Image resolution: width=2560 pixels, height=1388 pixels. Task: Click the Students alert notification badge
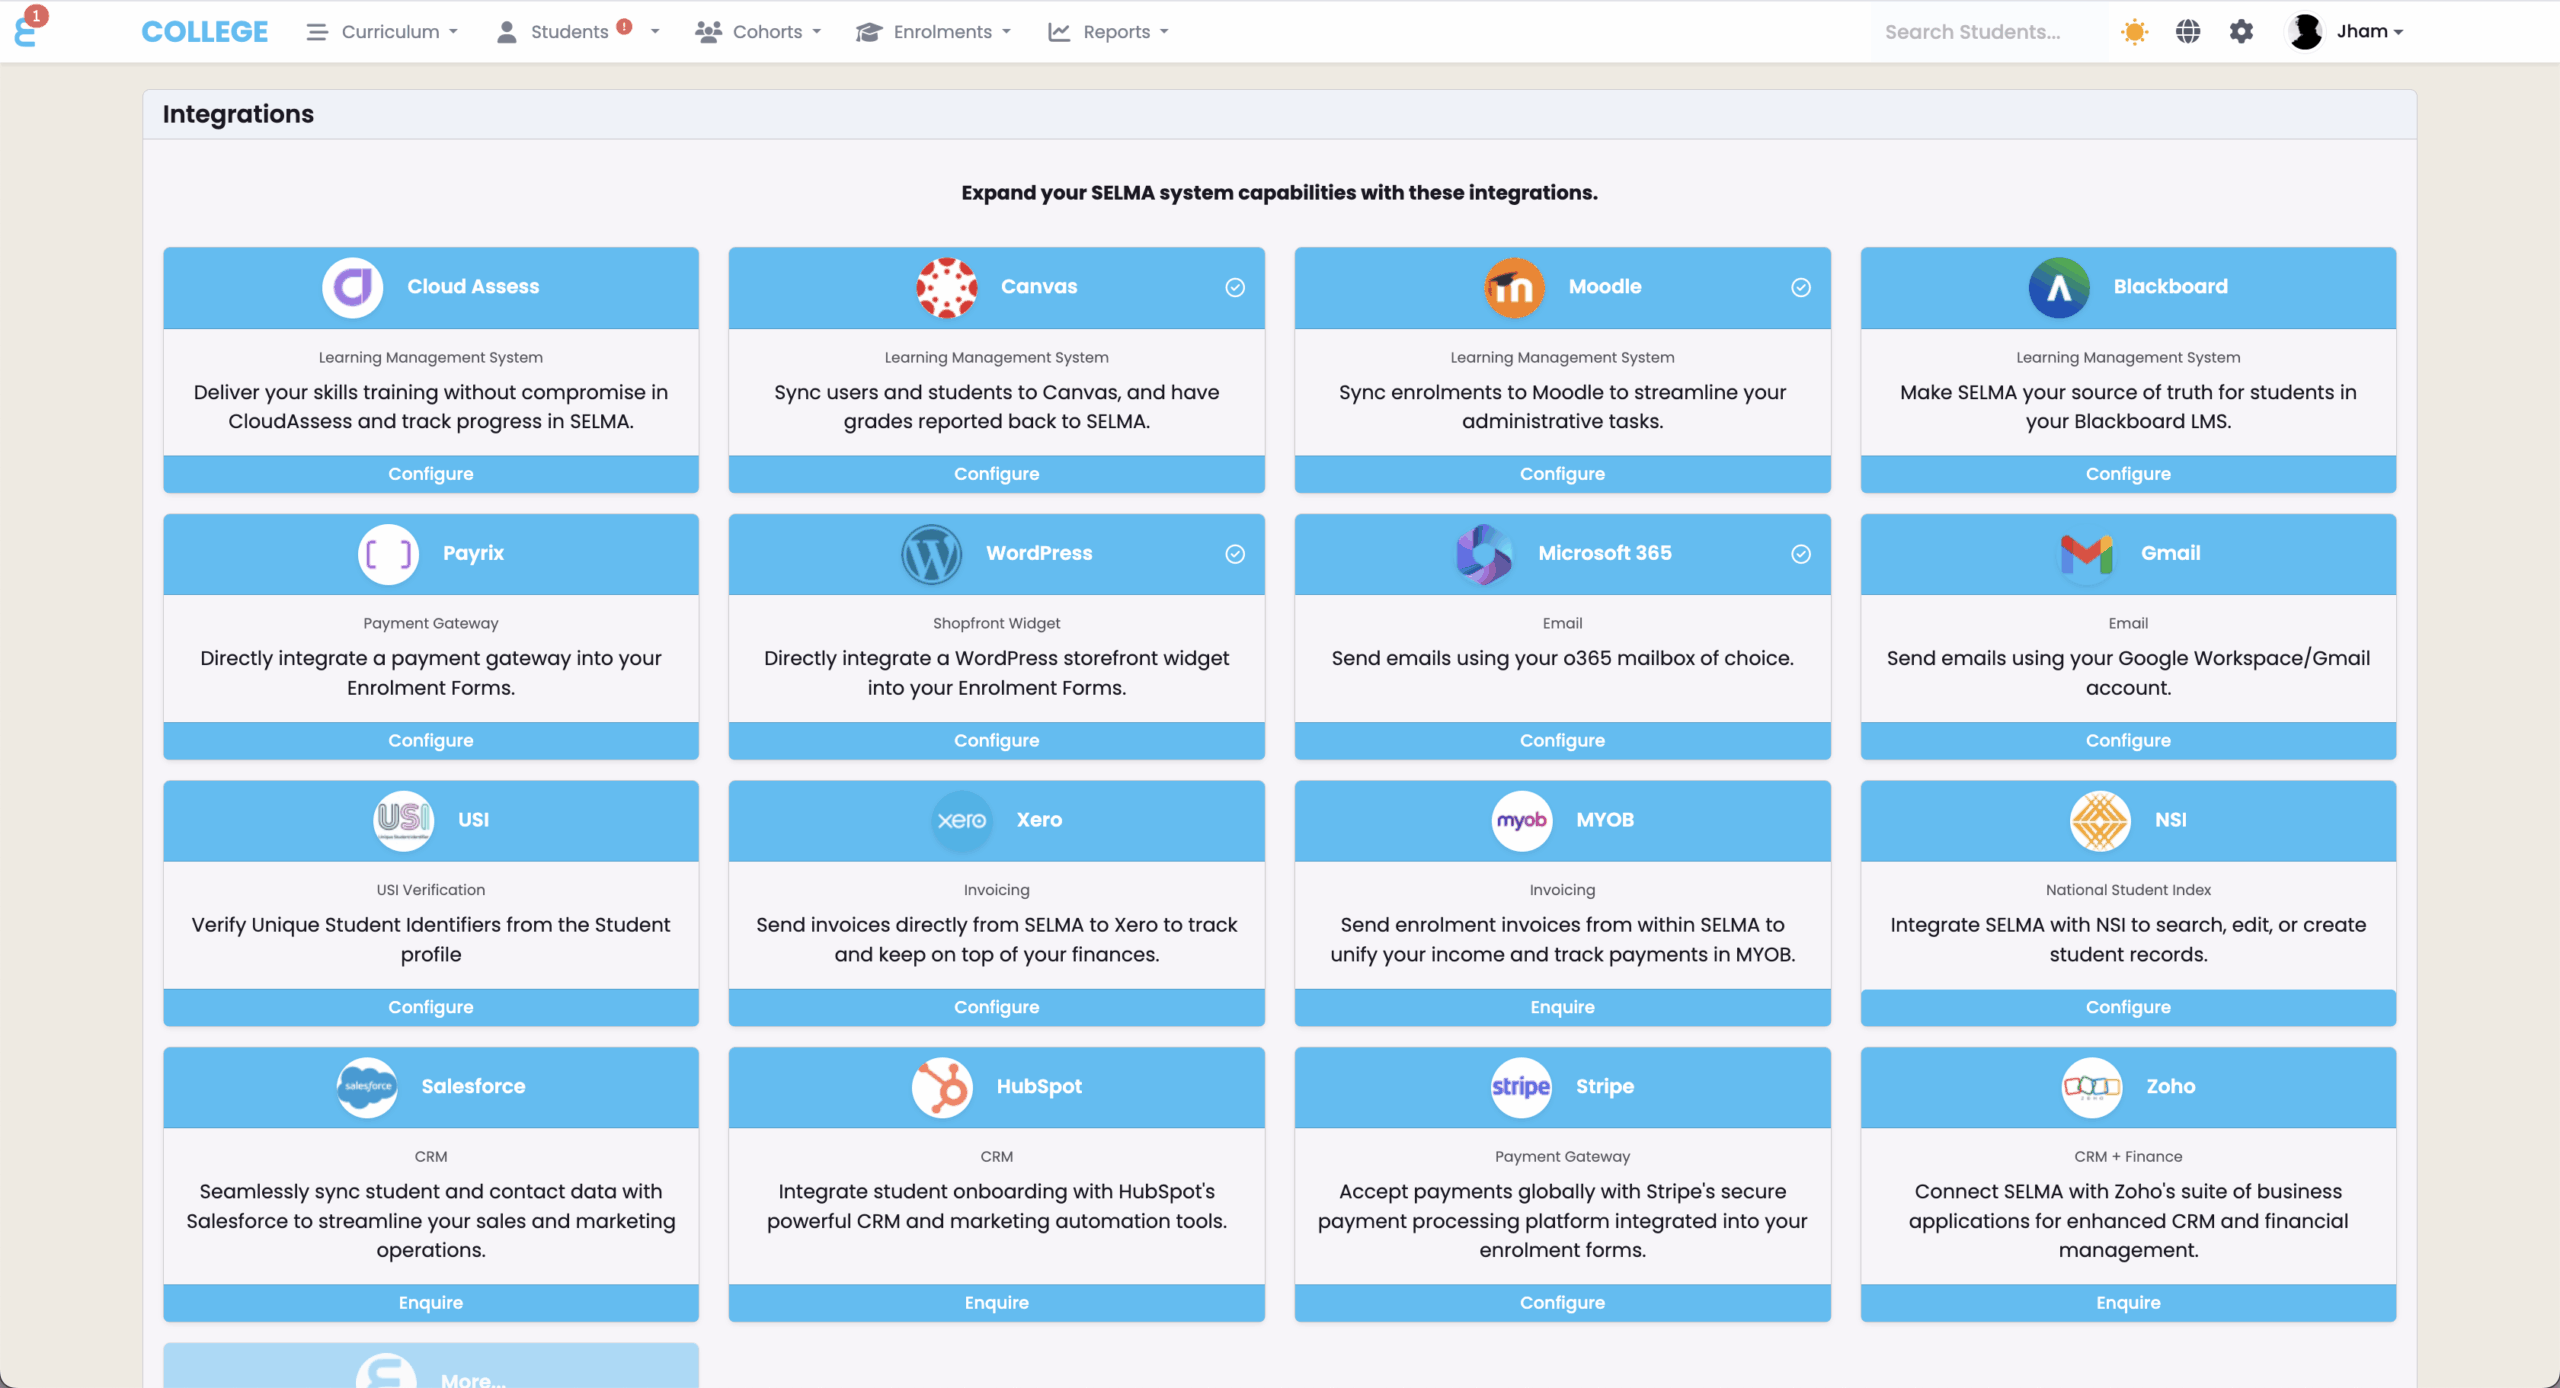pyautogui.click(x=624, y=27)
